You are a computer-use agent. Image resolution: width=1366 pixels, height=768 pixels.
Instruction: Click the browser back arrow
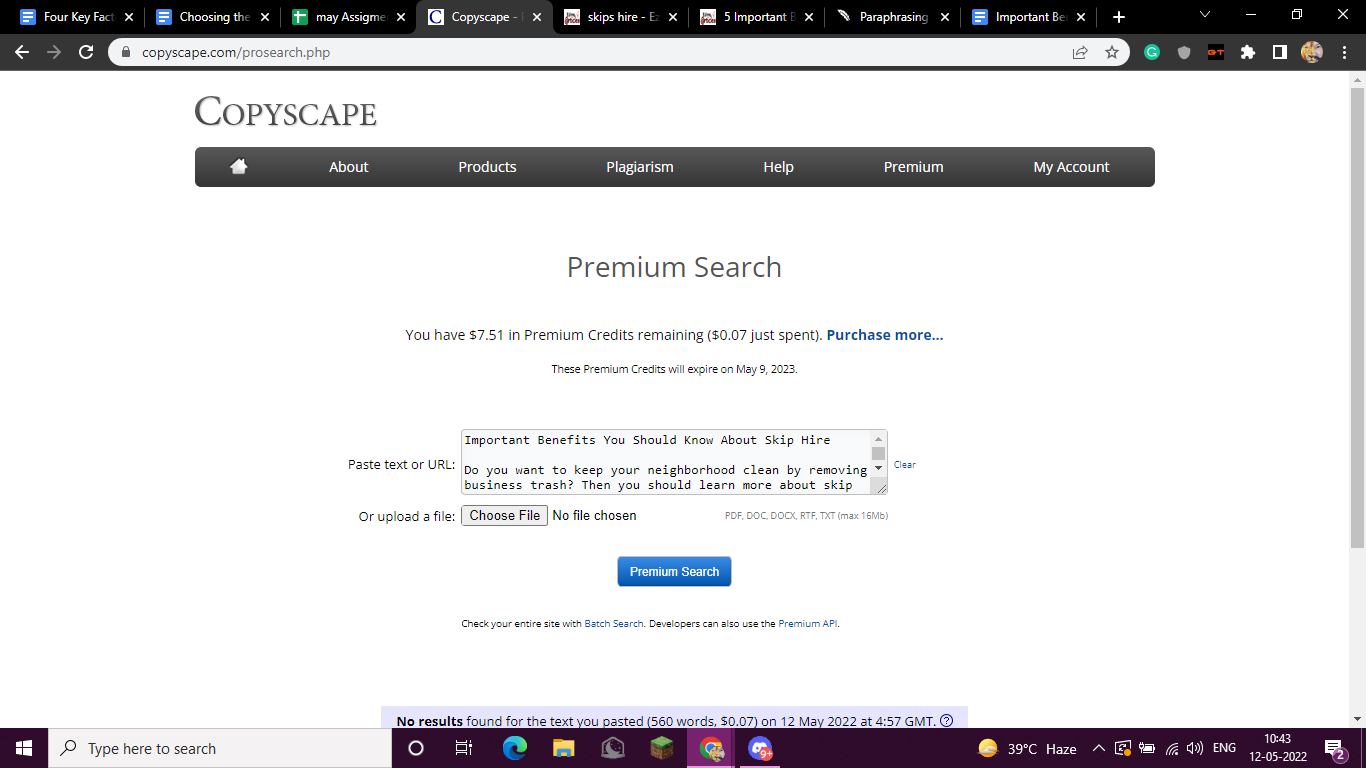pos(22,52)
